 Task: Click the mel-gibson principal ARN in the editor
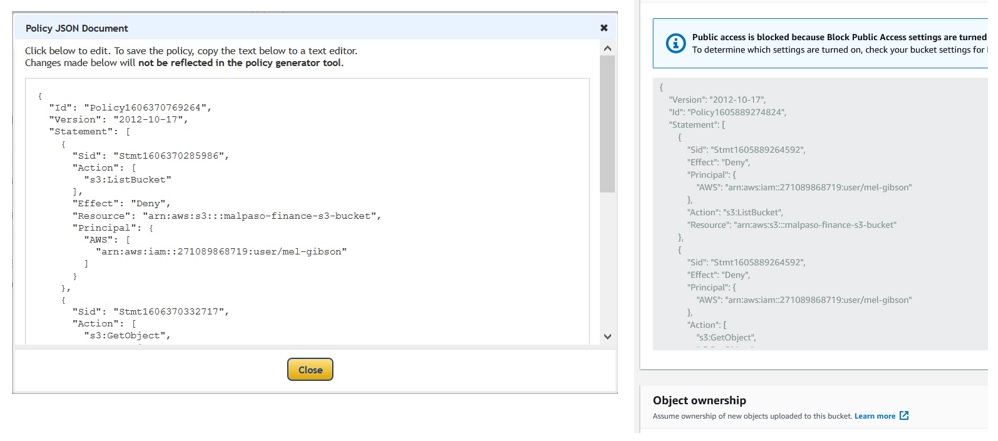(220, 251)
